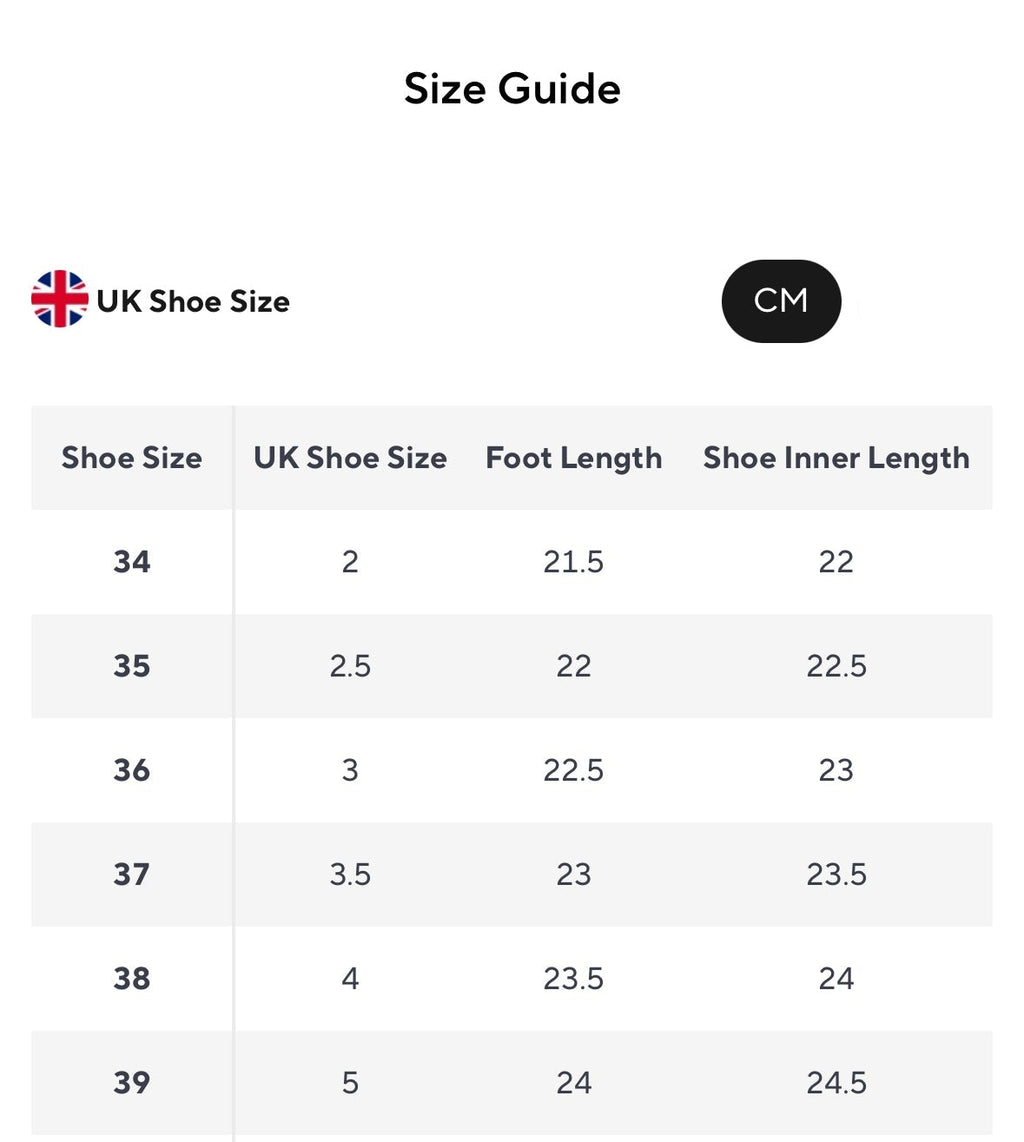The width and height of the screenshot is (1024, 1142).
Task: Select the CM unit button
Action: [x=782, y=301]
